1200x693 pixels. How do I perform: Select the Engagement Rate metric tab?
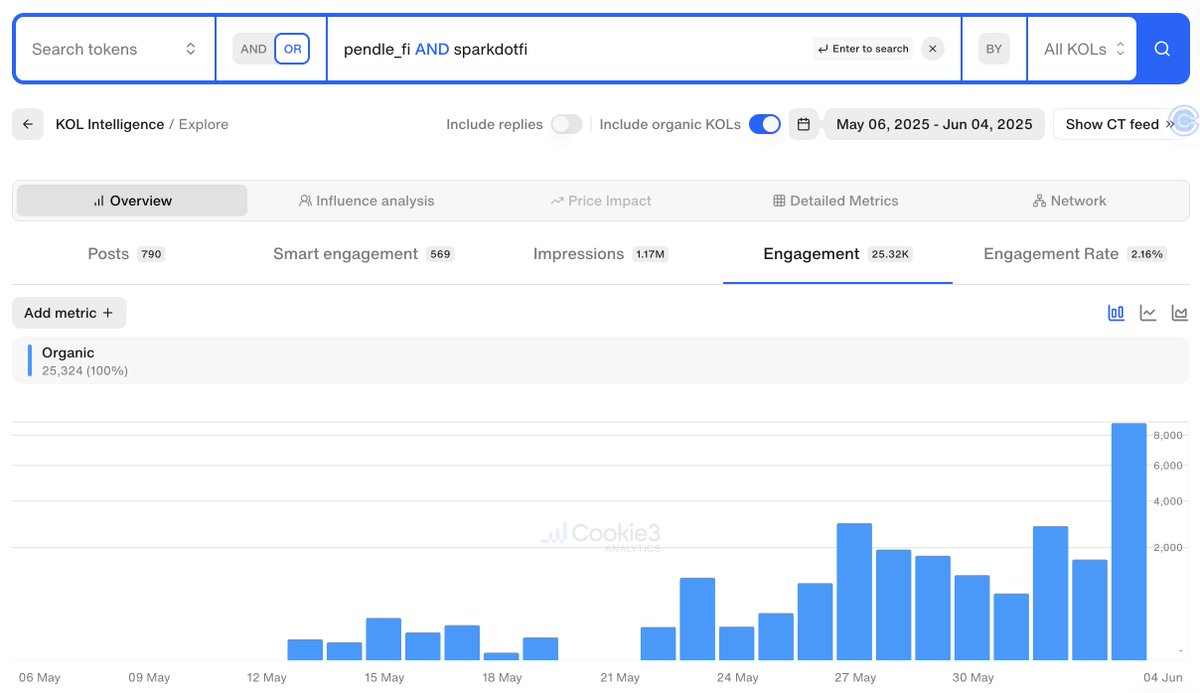(1074, 254)
